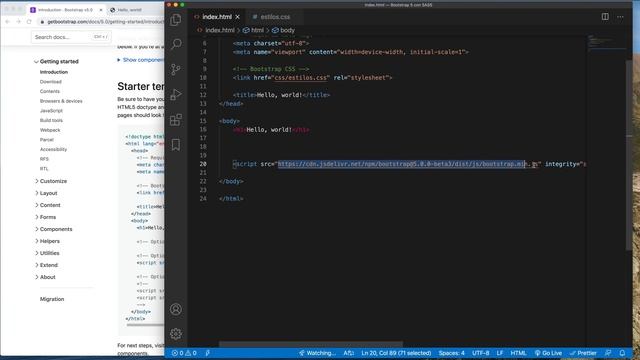
Task: Show errors and warnings in status bar
Action: click(x=184, y=353)
